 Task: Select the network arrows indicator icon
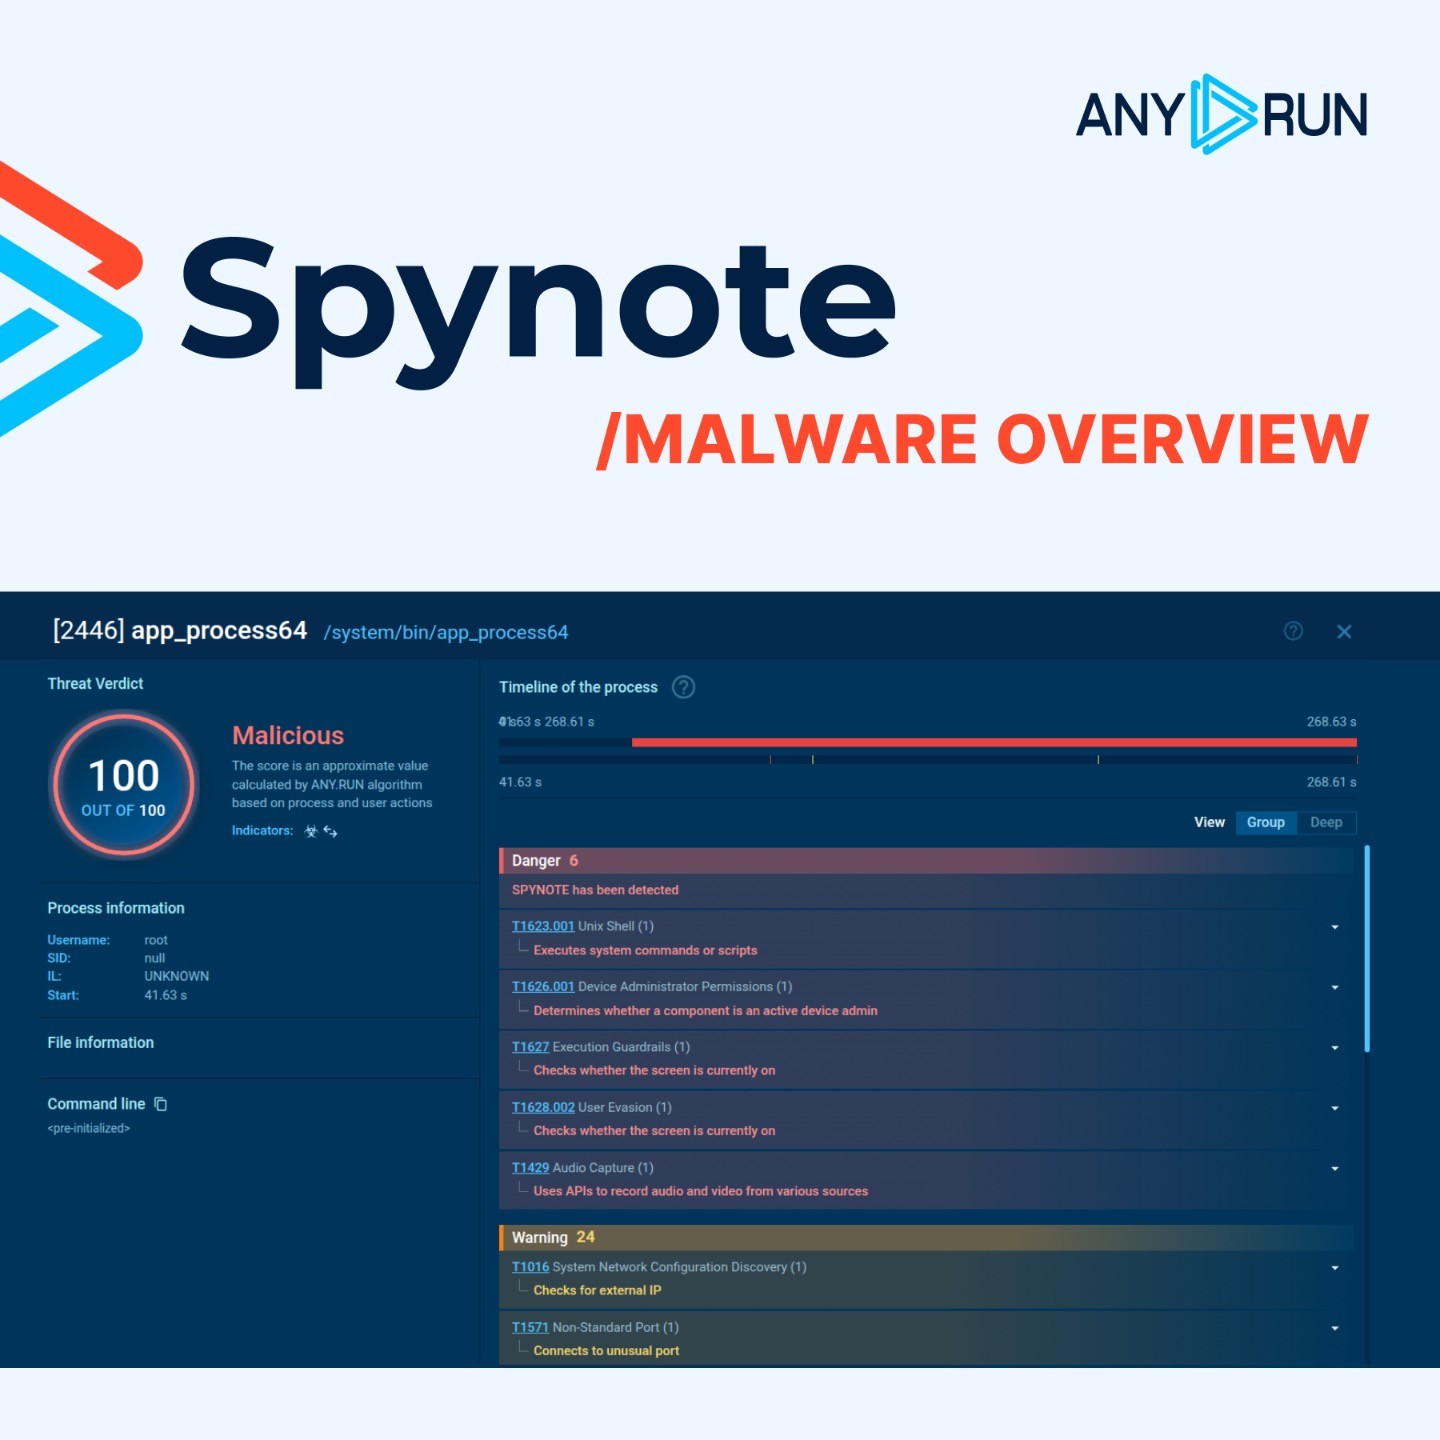tap(330, 831)
